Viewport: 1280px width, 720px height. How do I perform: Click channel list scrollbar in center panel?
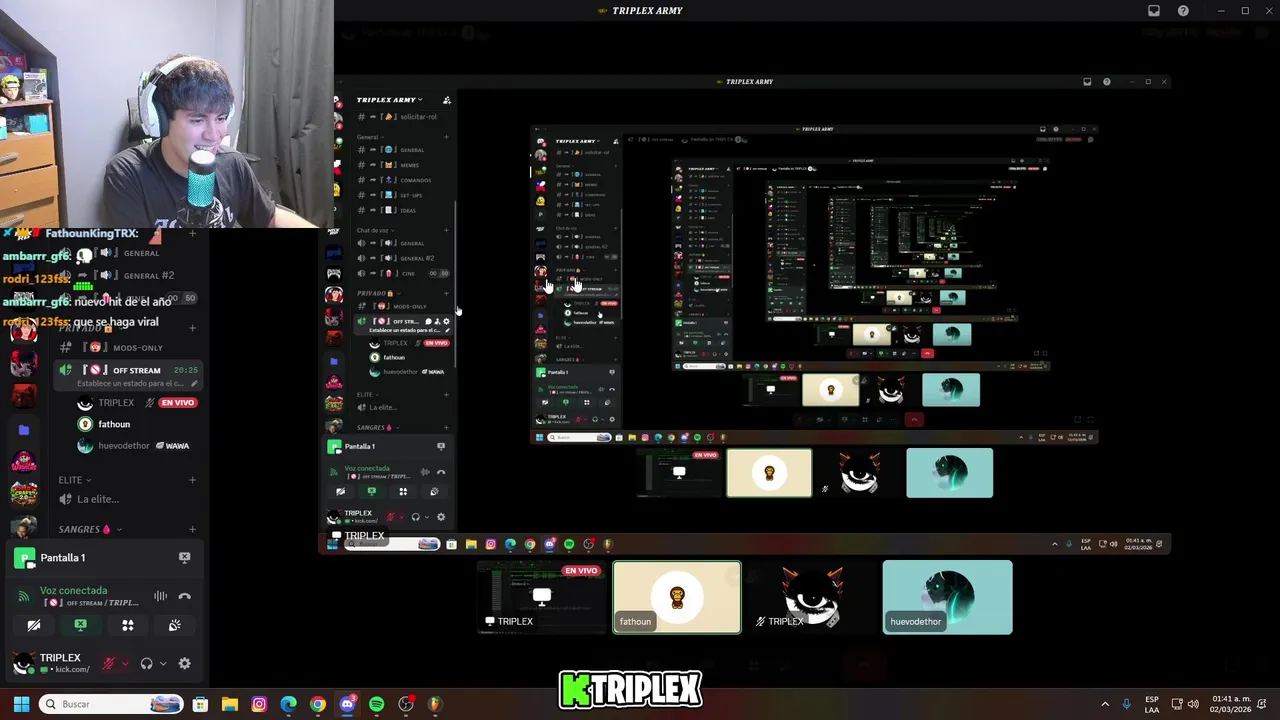pyautogui.click(x=456, y=285)
